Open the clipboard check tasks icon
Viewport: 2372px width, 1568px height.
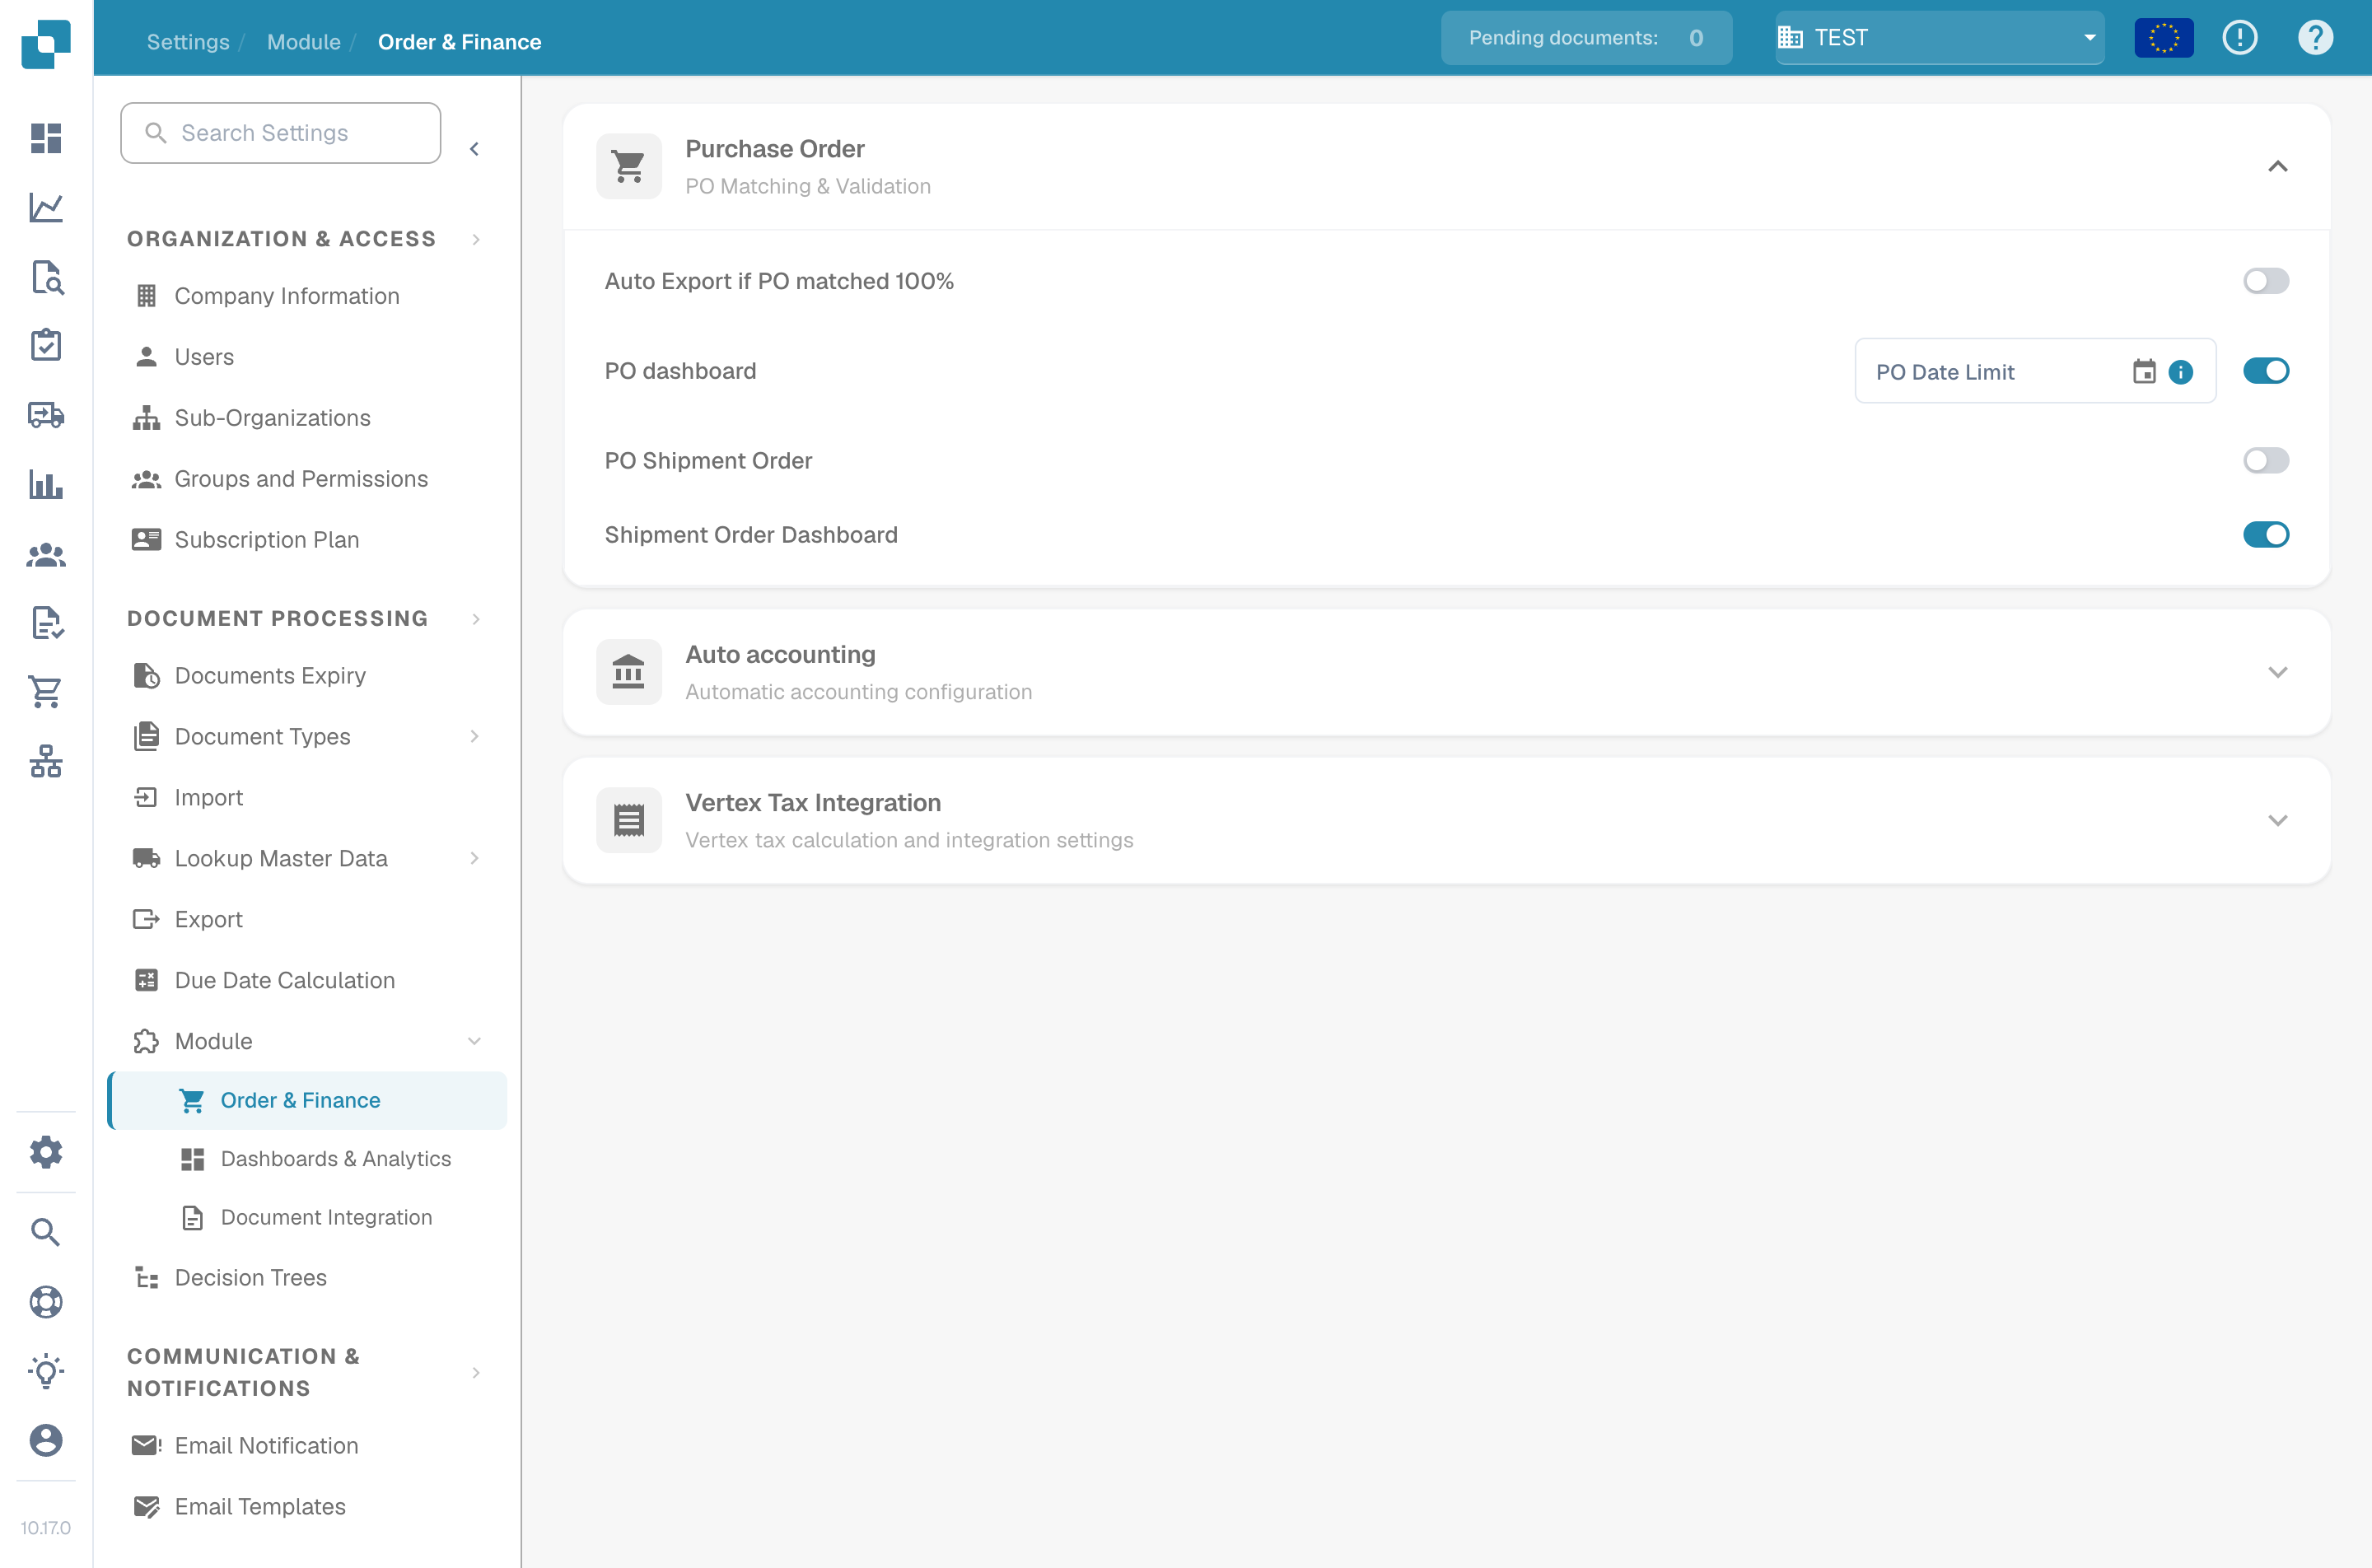(46, 345)
